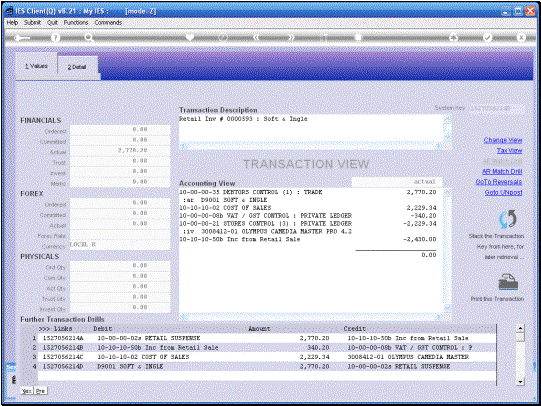Open the Tax View link
This screenshot has height=406, width=541.
pyautogui.click(x=509, y=150)
